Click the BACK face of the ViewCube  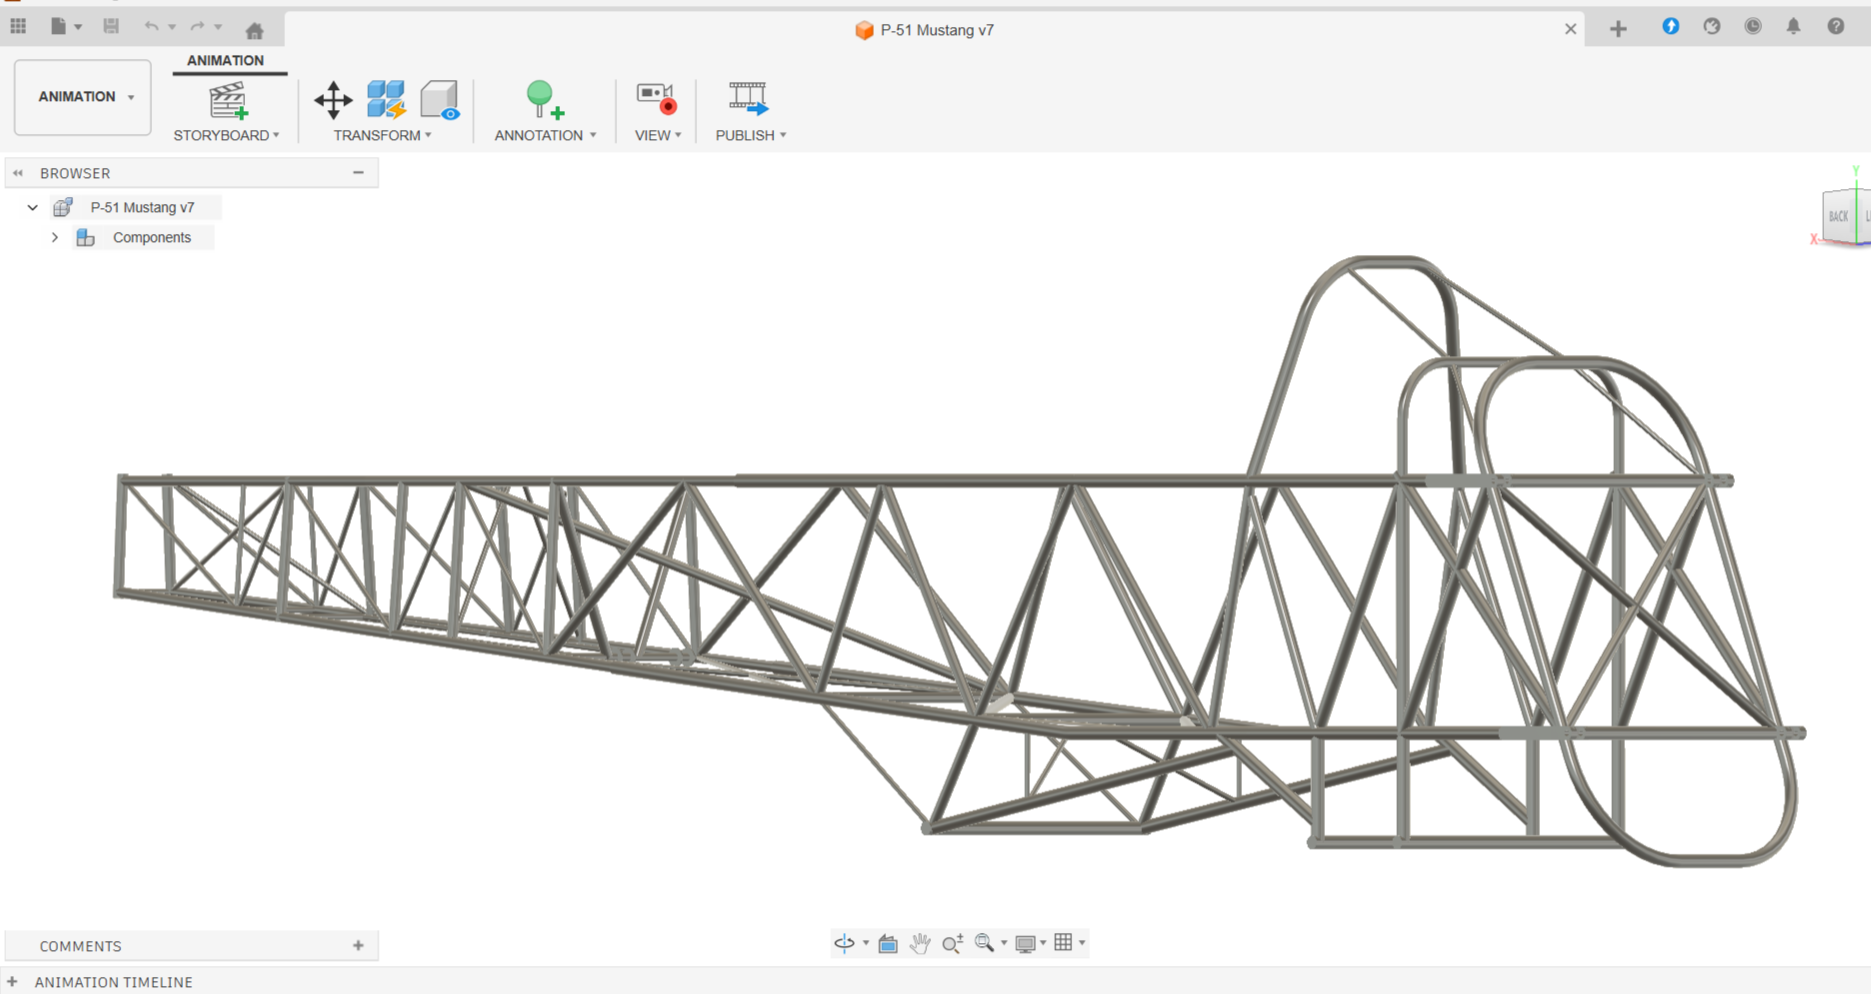(x=1837, y=216)
